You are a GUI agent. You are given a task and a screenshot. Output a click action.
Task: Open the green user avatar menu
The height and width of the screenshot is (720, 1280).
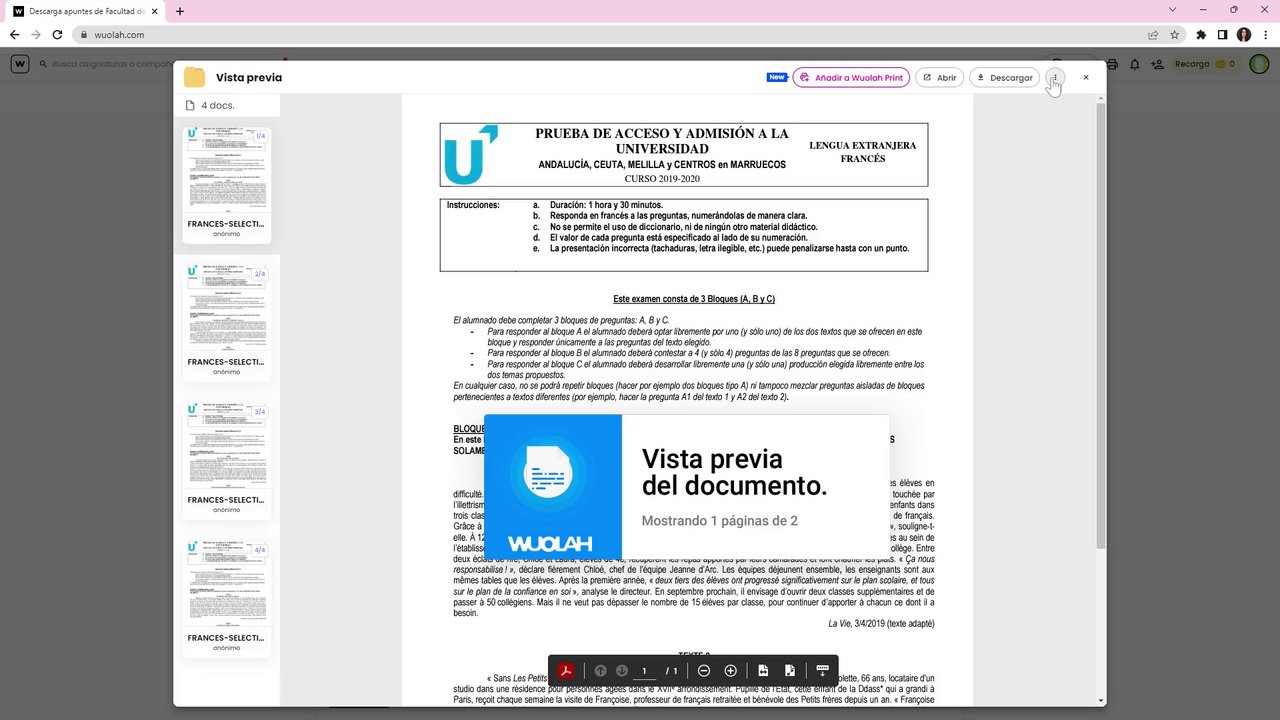1259,64
